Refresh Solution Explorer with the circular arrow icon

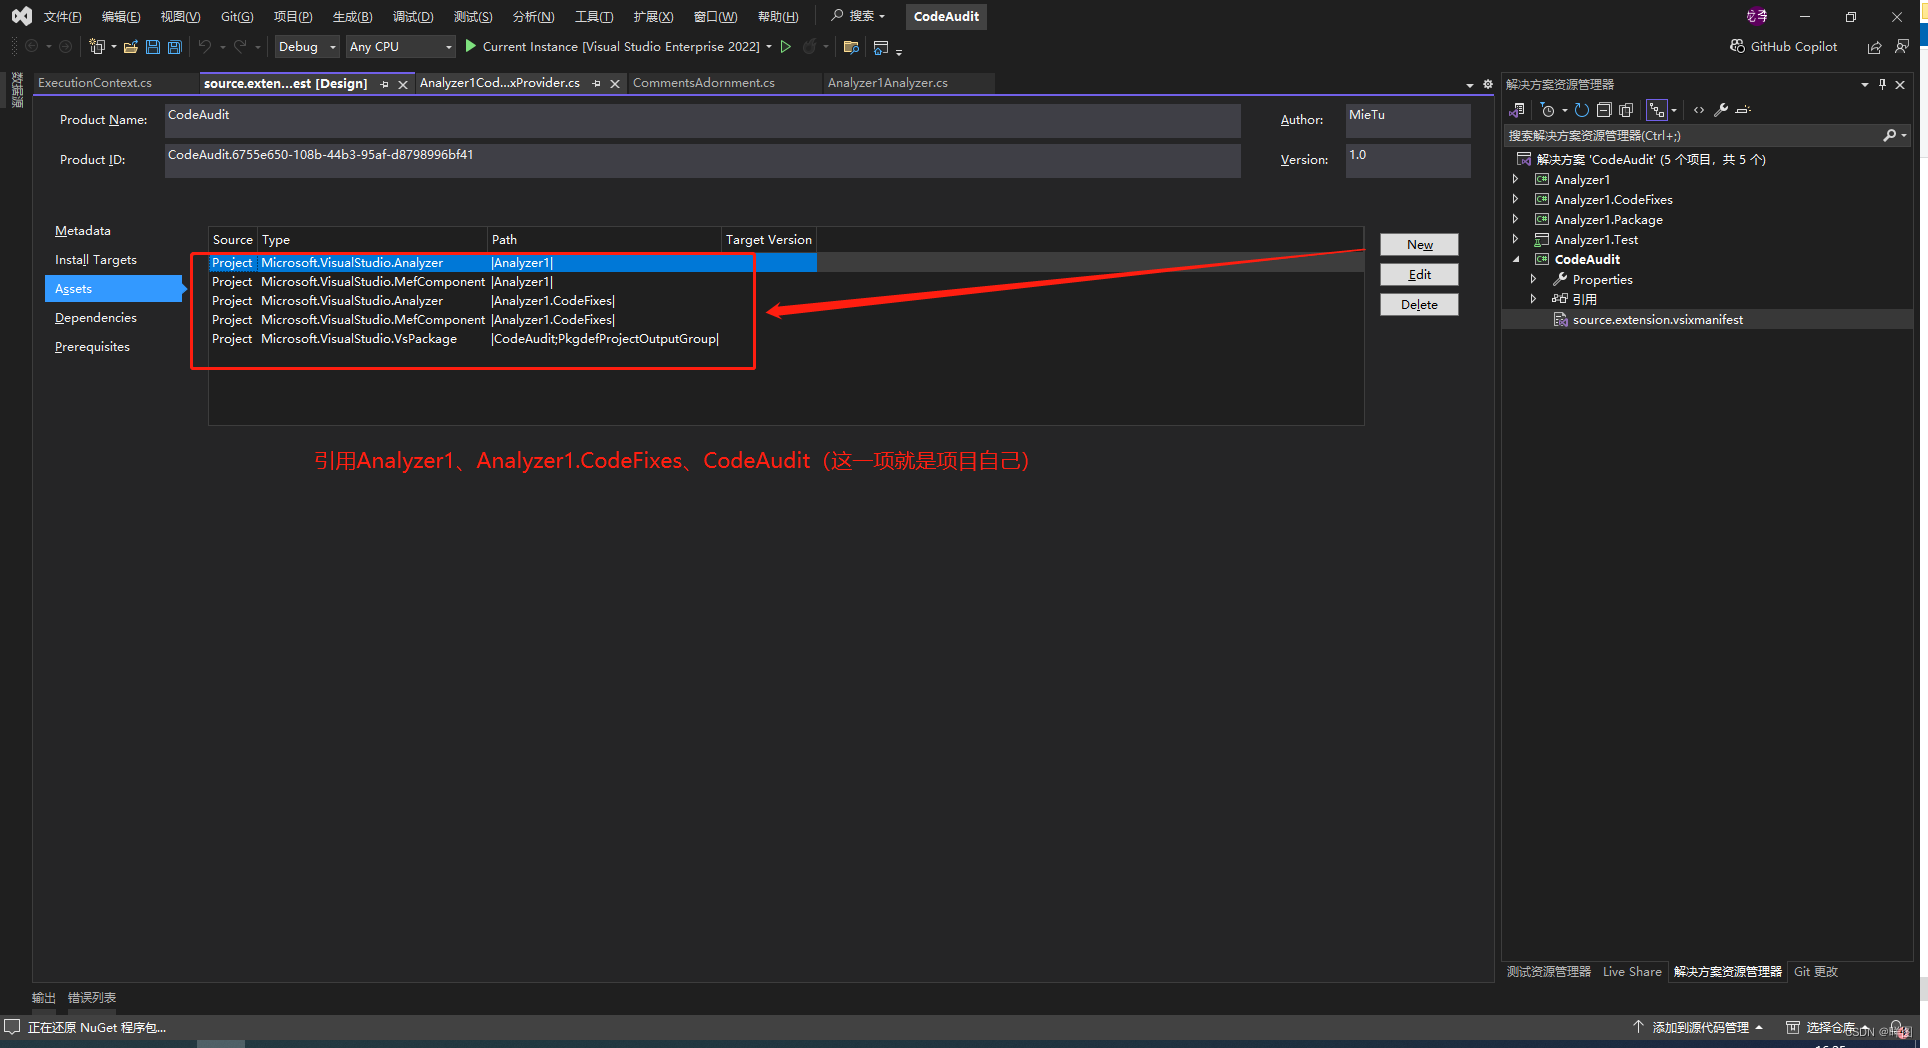point(1582,110)
